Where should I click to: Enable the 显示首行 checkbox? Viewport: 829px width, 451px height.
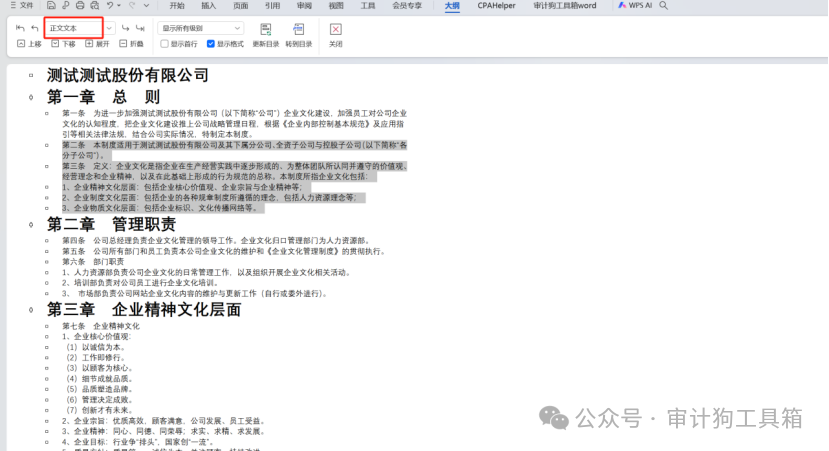coord(164,44)
